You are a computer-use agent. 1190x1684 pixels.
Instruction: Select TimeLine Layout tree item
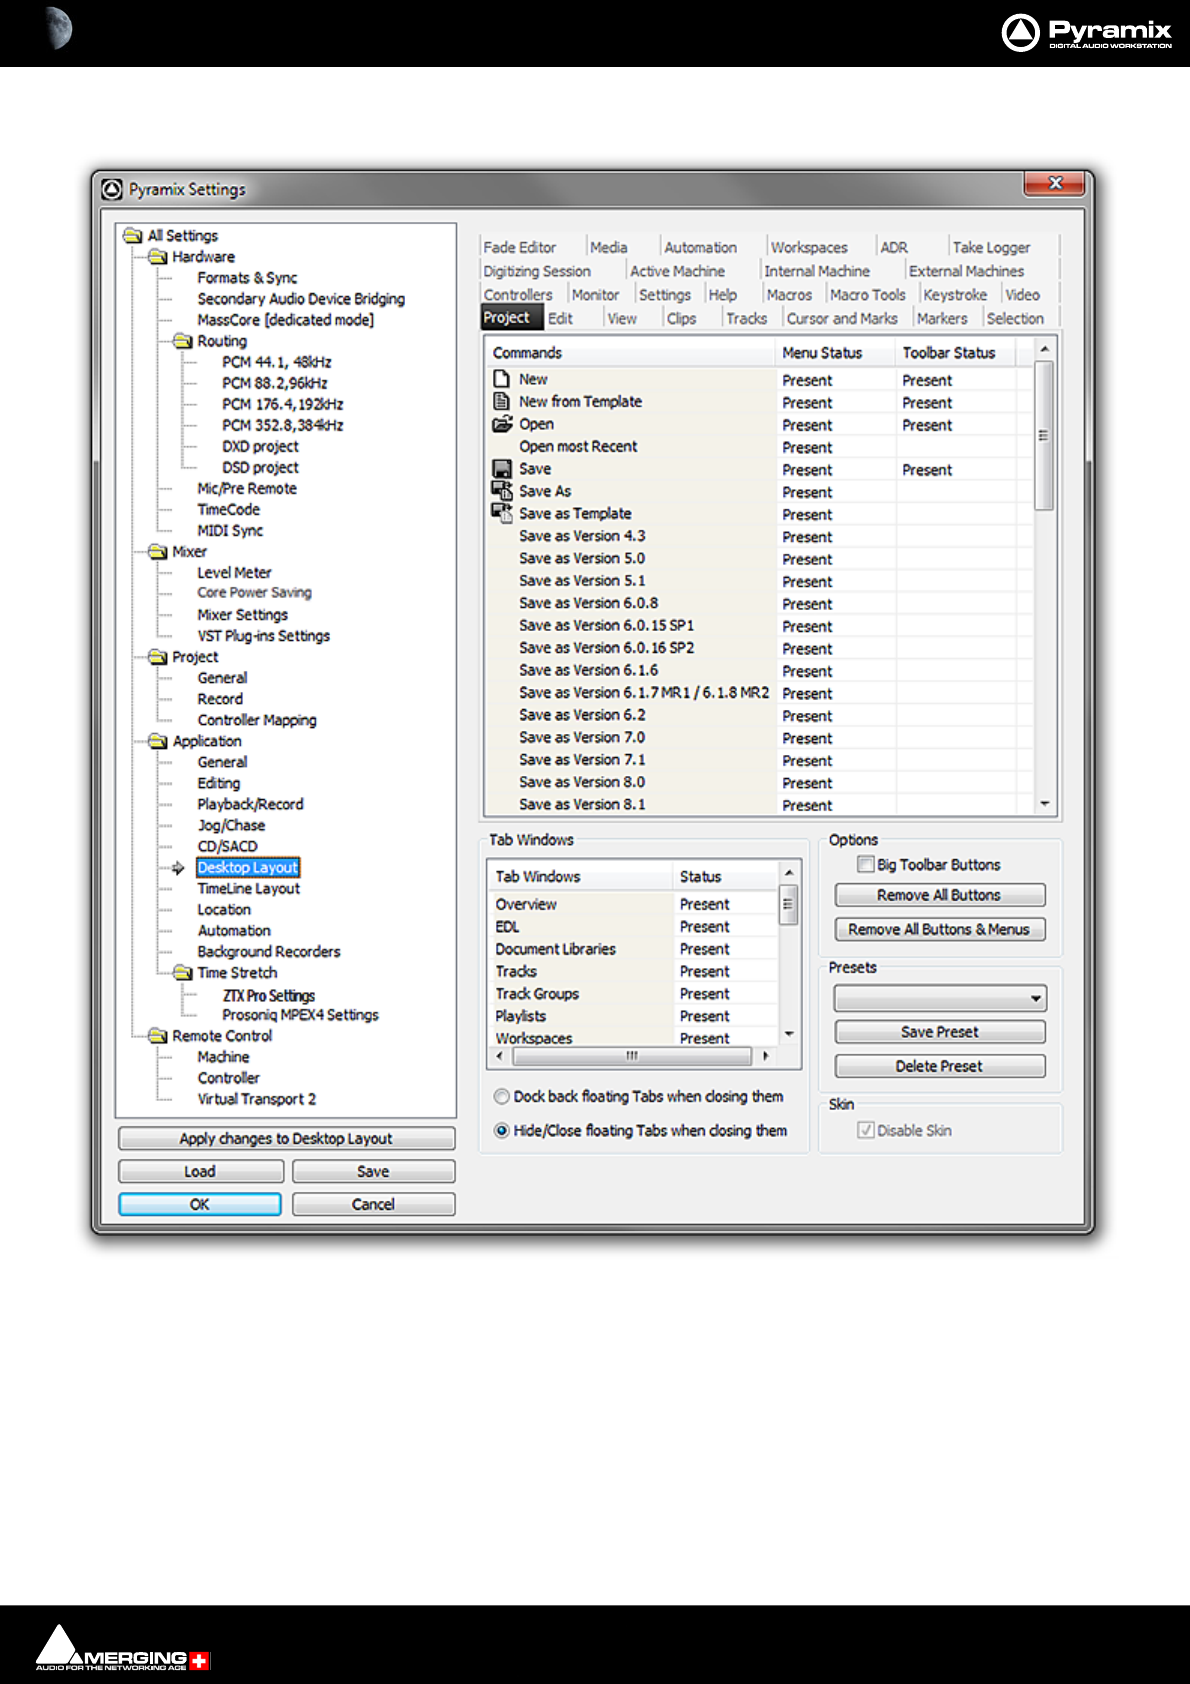[x=249, y=888]
